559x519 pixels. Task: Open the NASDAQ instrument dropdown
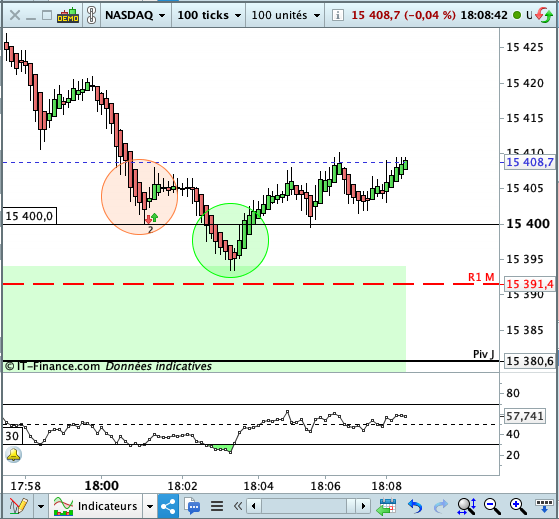click(135, 15)
